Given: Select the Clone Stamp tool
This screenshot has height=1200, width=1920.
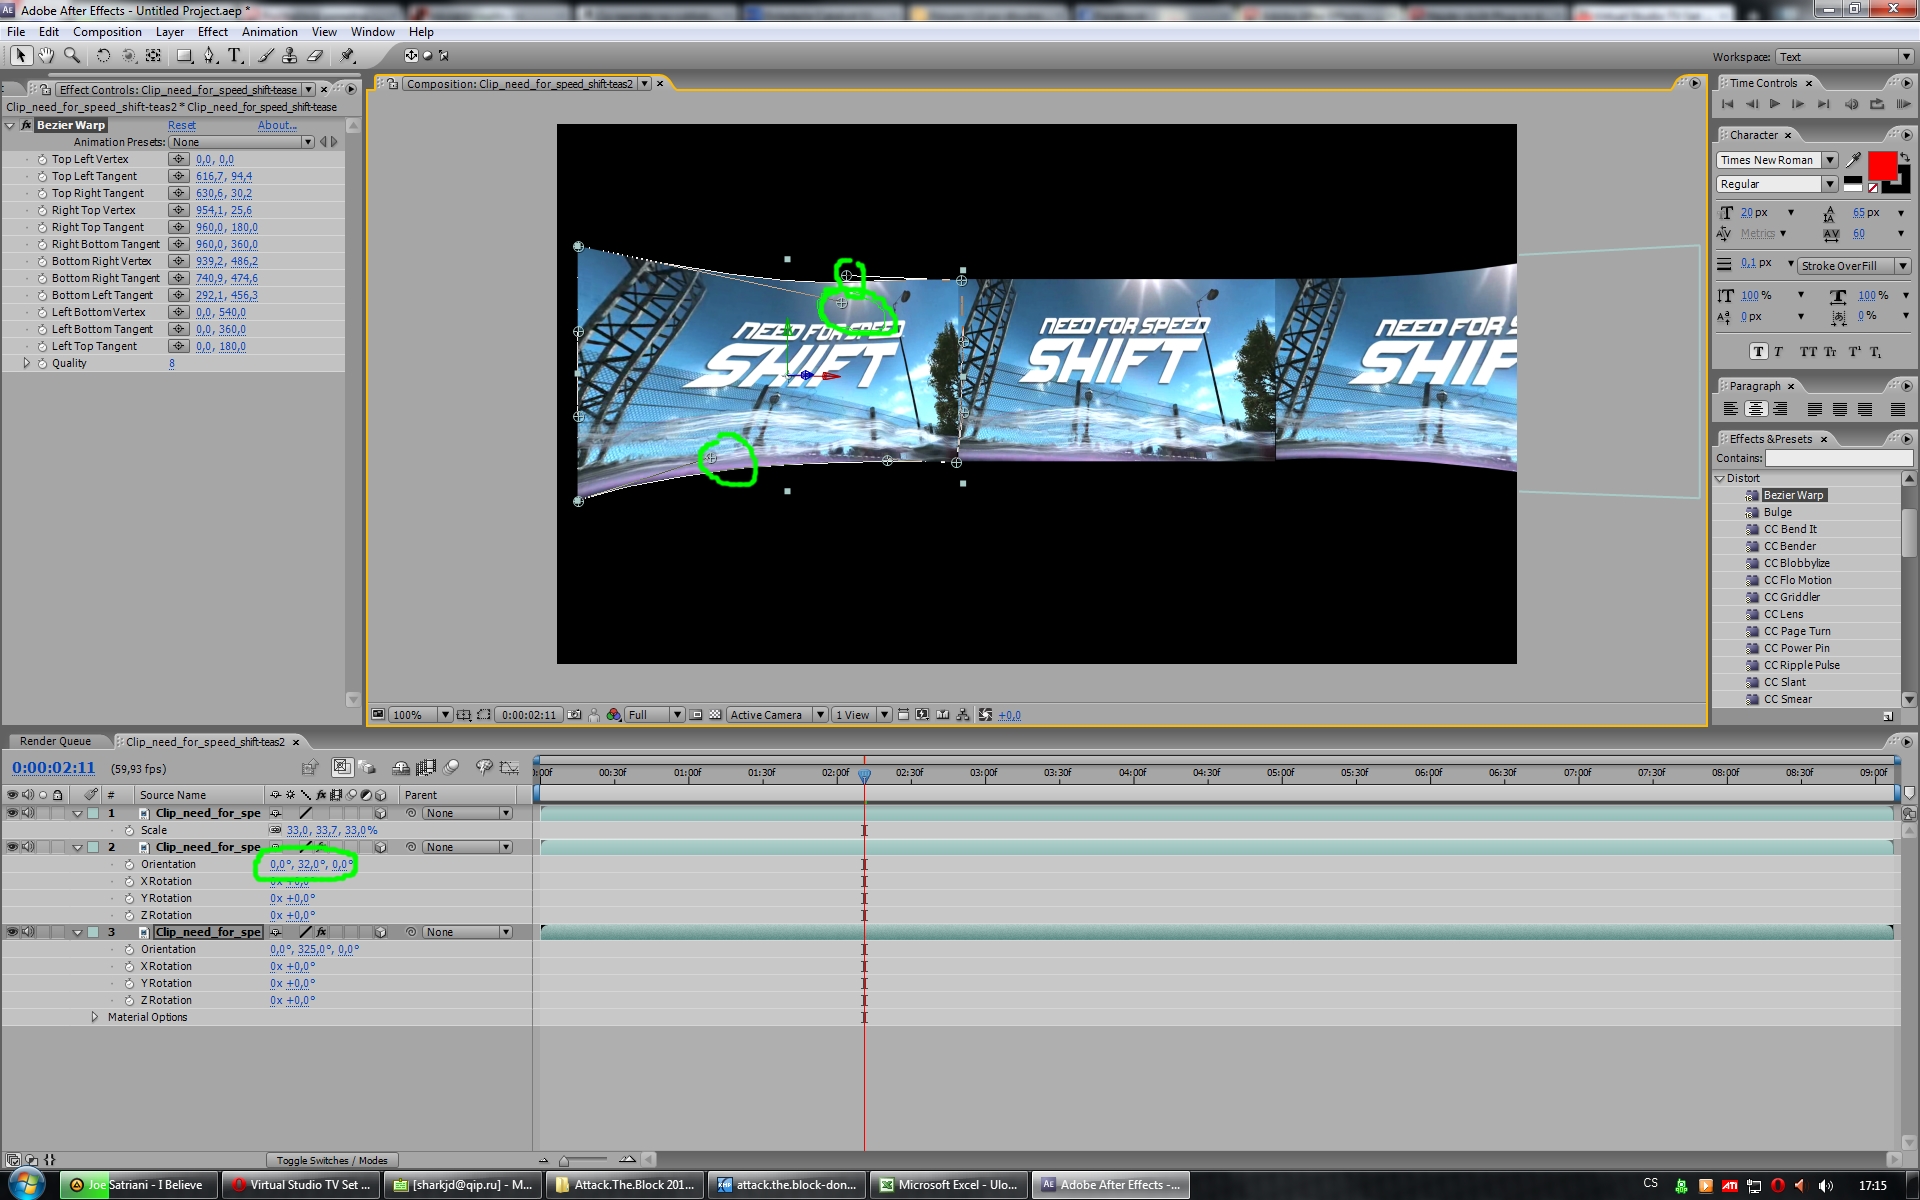Looking at the screenshot, I should pyautogui.click(x=290, y=56).
